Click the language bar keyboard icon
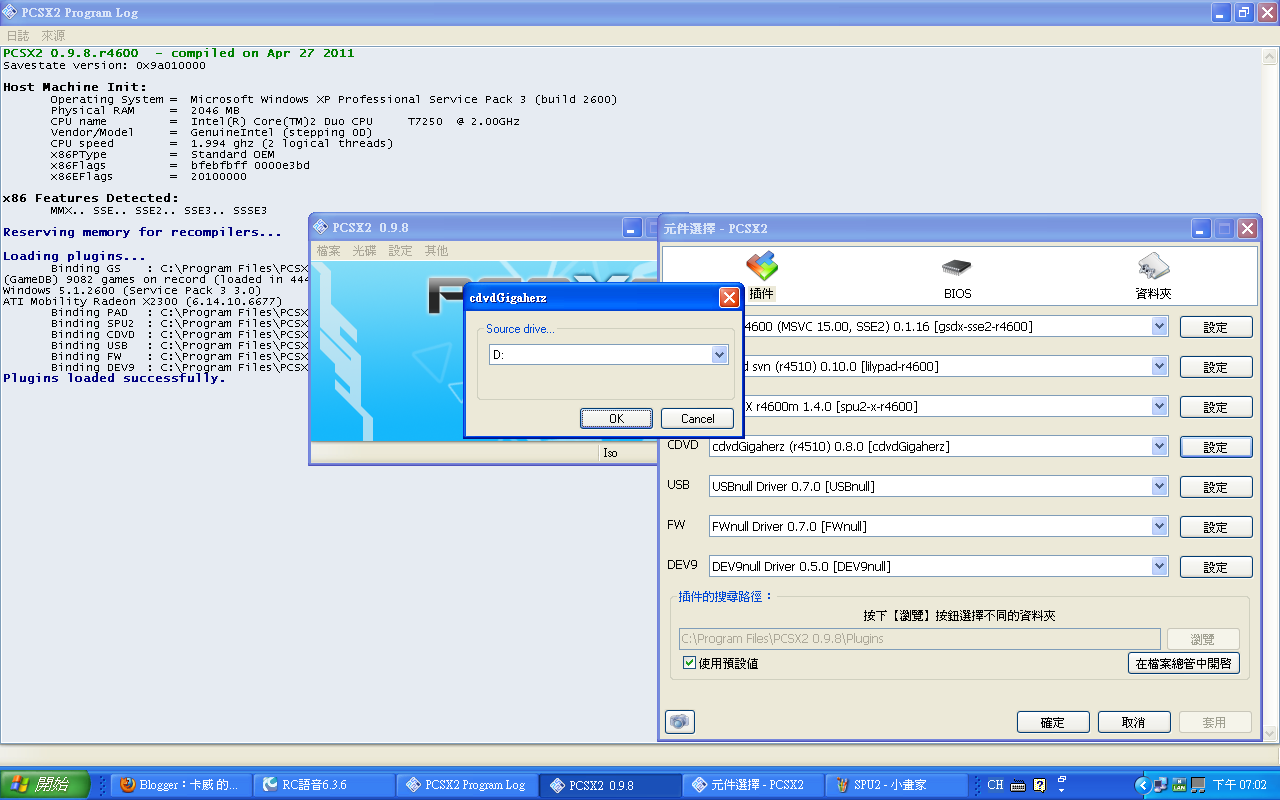The height and width of the screenshot is (800, 1280). coord(1018,785)
